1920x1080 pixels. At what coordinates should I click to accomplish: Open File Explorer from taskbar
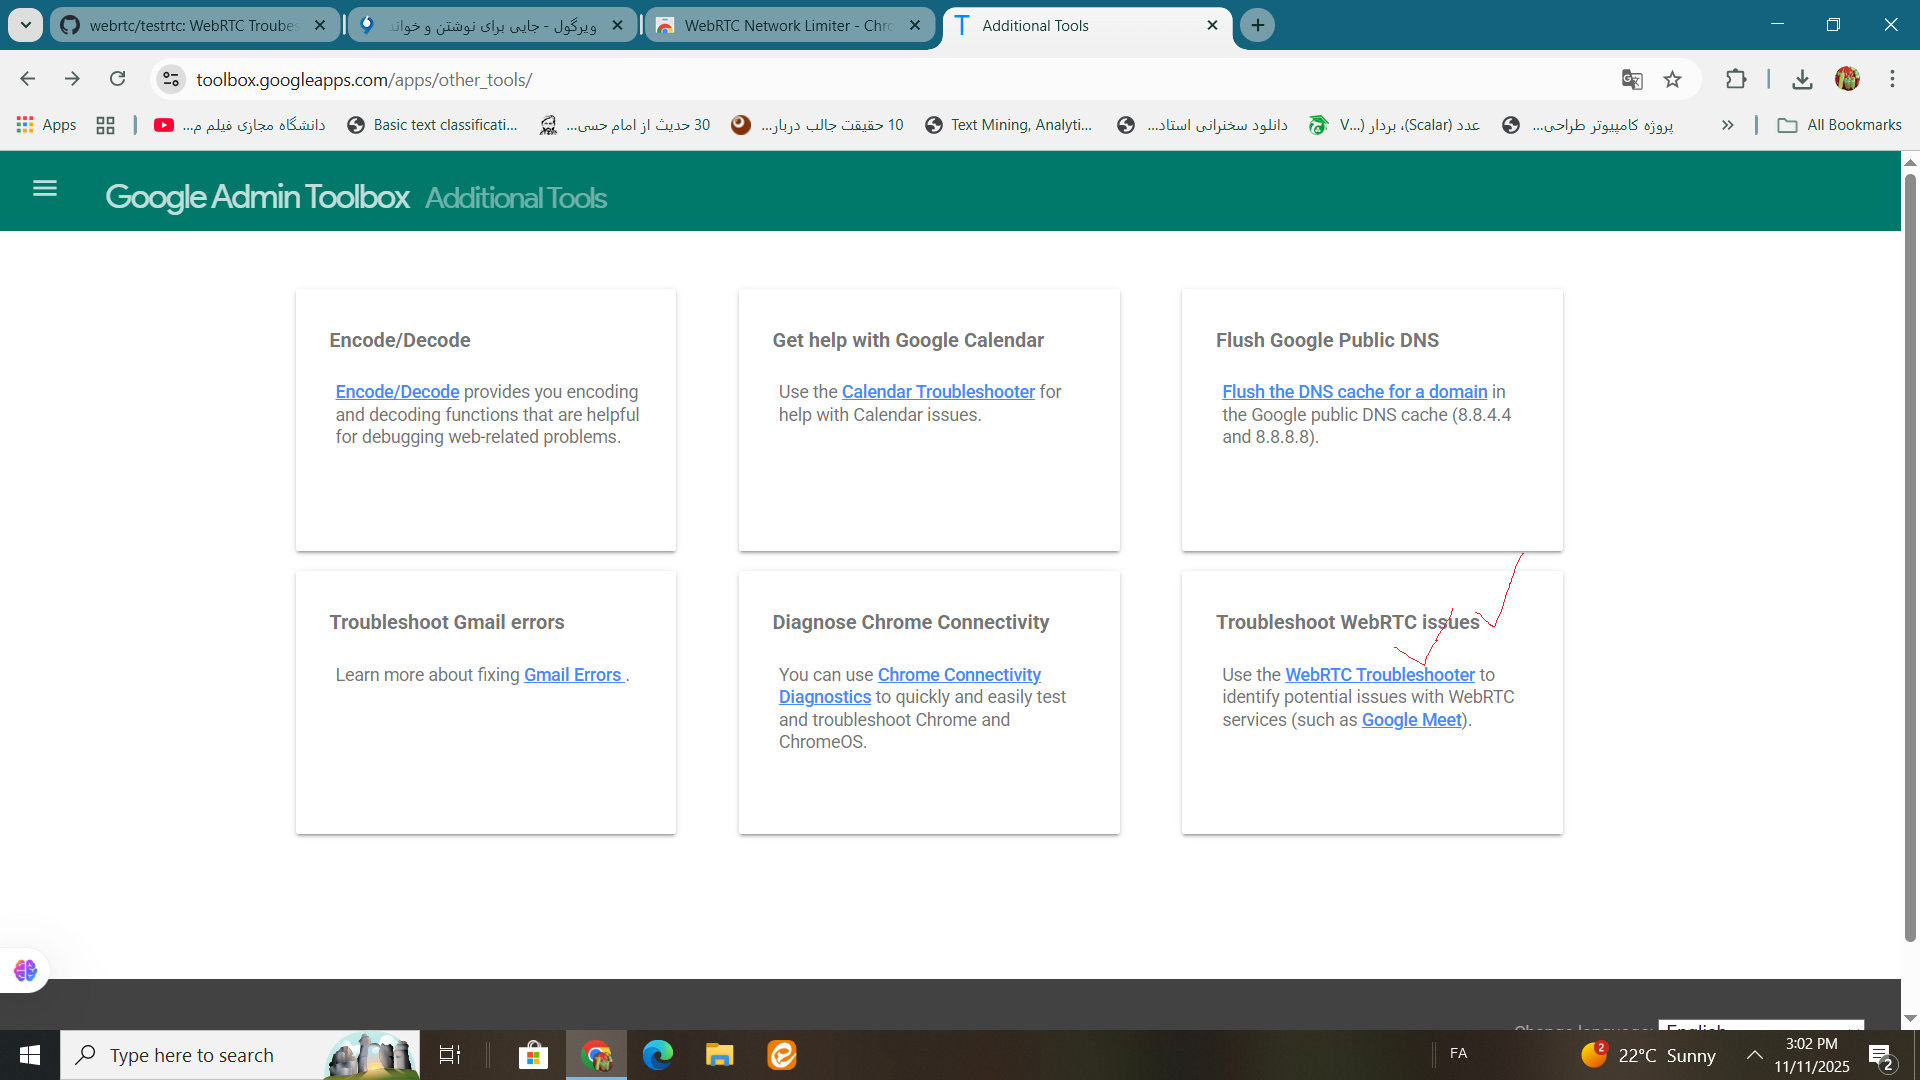coord(719,1055)
